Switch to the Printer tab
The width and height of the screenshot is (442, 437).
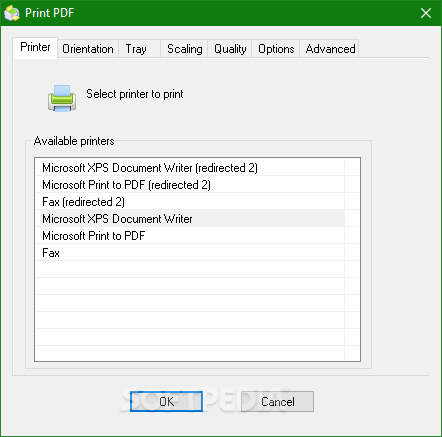(35, 47)
